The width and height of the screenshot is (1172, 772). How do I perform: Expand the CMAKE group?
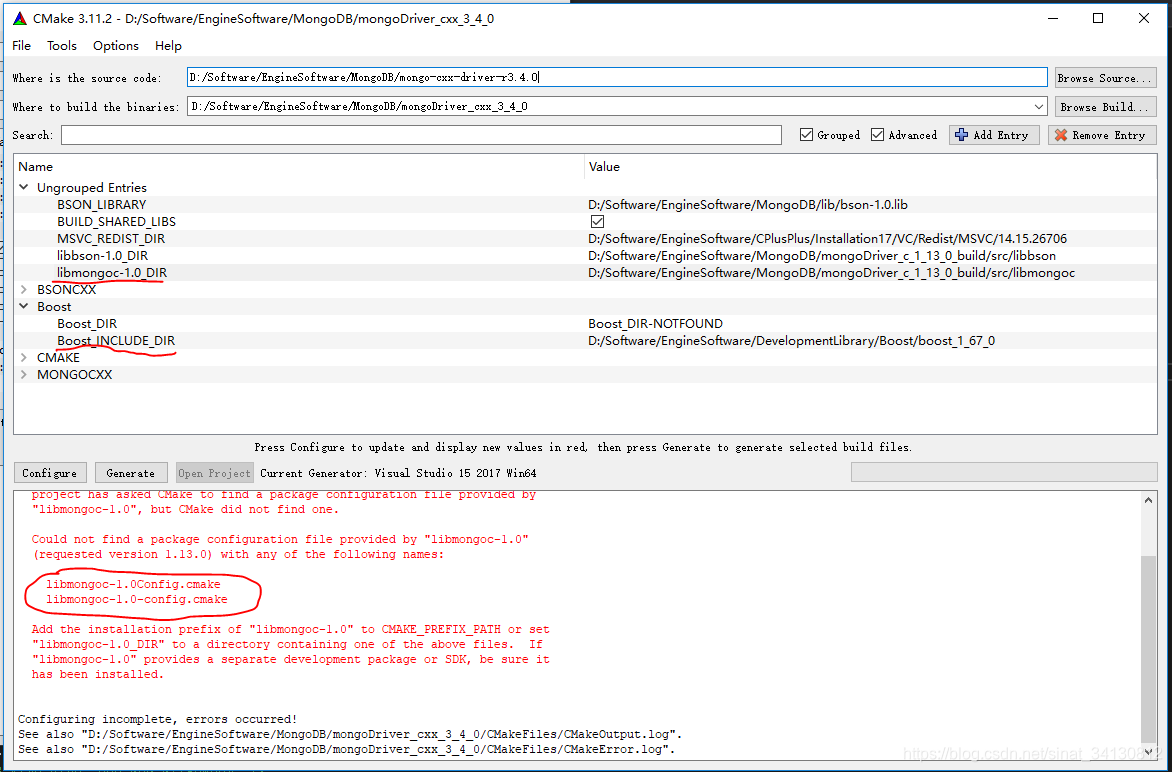[x=24, y=358]
